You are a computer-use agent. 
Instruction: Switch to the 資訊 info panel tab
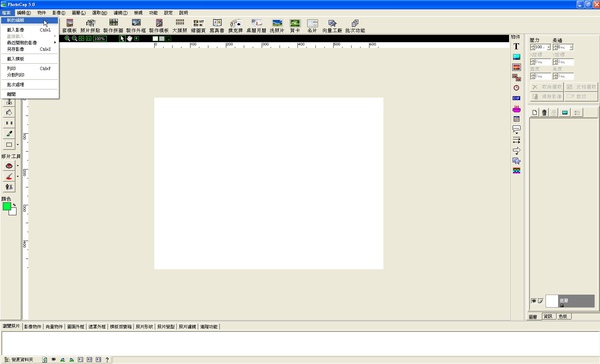click(x=548, y=316)
